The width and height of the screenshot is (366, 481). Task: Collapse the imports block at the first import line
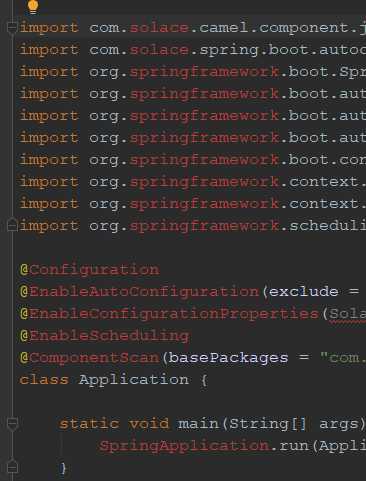tap(12, 28)
